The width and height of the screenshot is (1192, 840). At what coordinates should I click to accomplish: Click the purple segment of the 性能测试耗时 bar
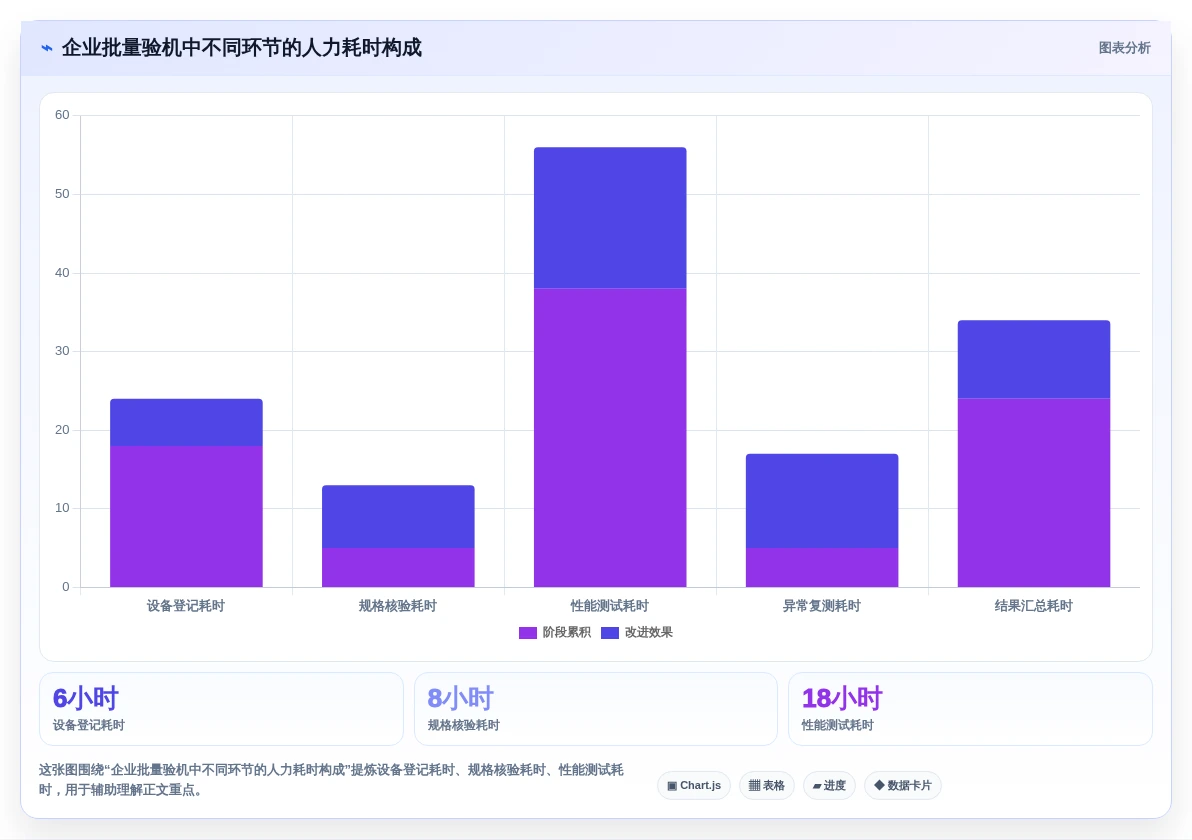tap(610, 438)
